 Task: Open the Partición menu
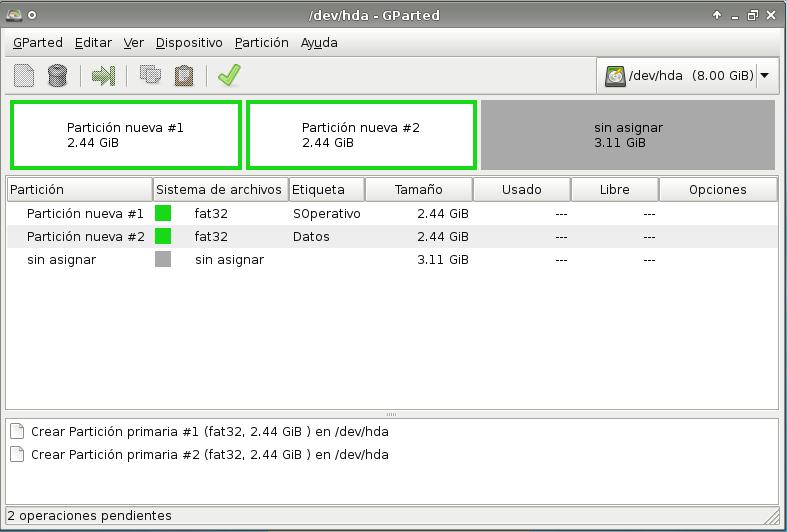[261, 43]
